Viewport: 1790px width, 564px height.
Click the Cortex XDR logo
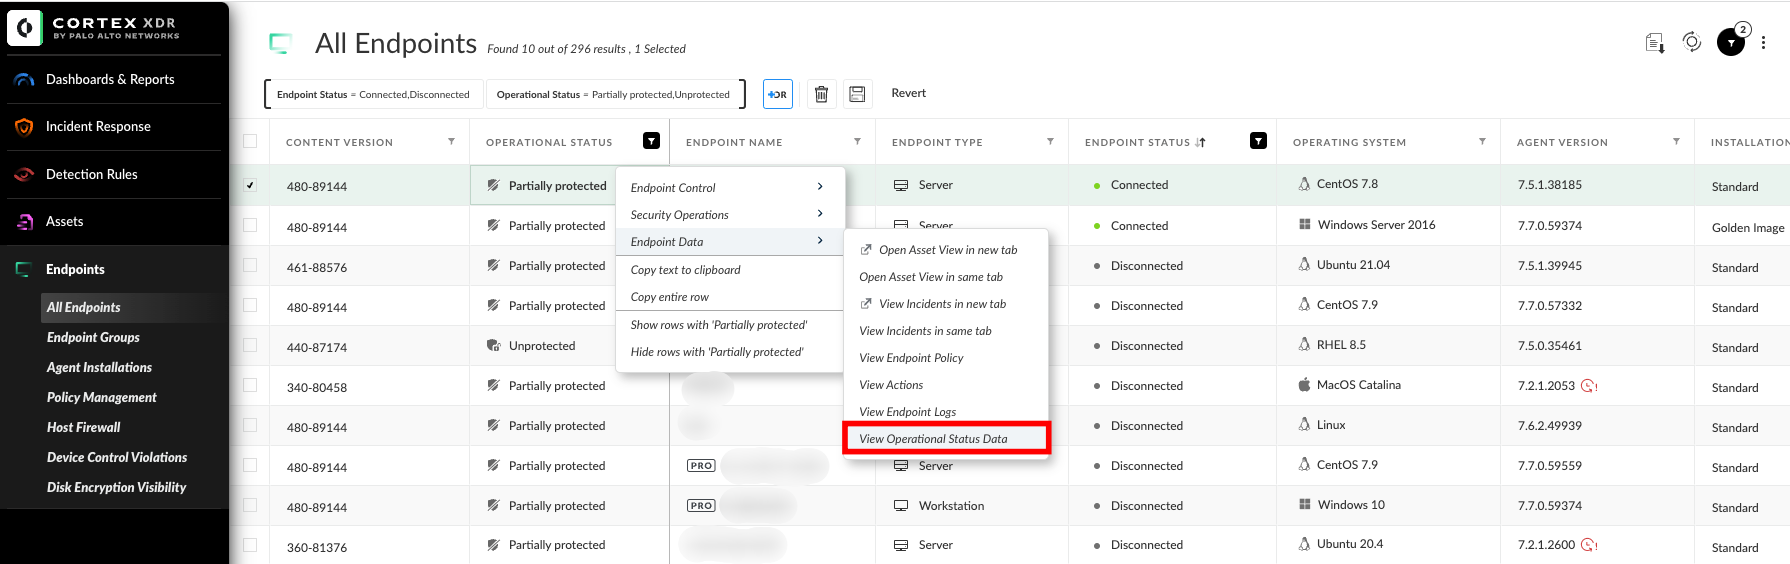25,28
